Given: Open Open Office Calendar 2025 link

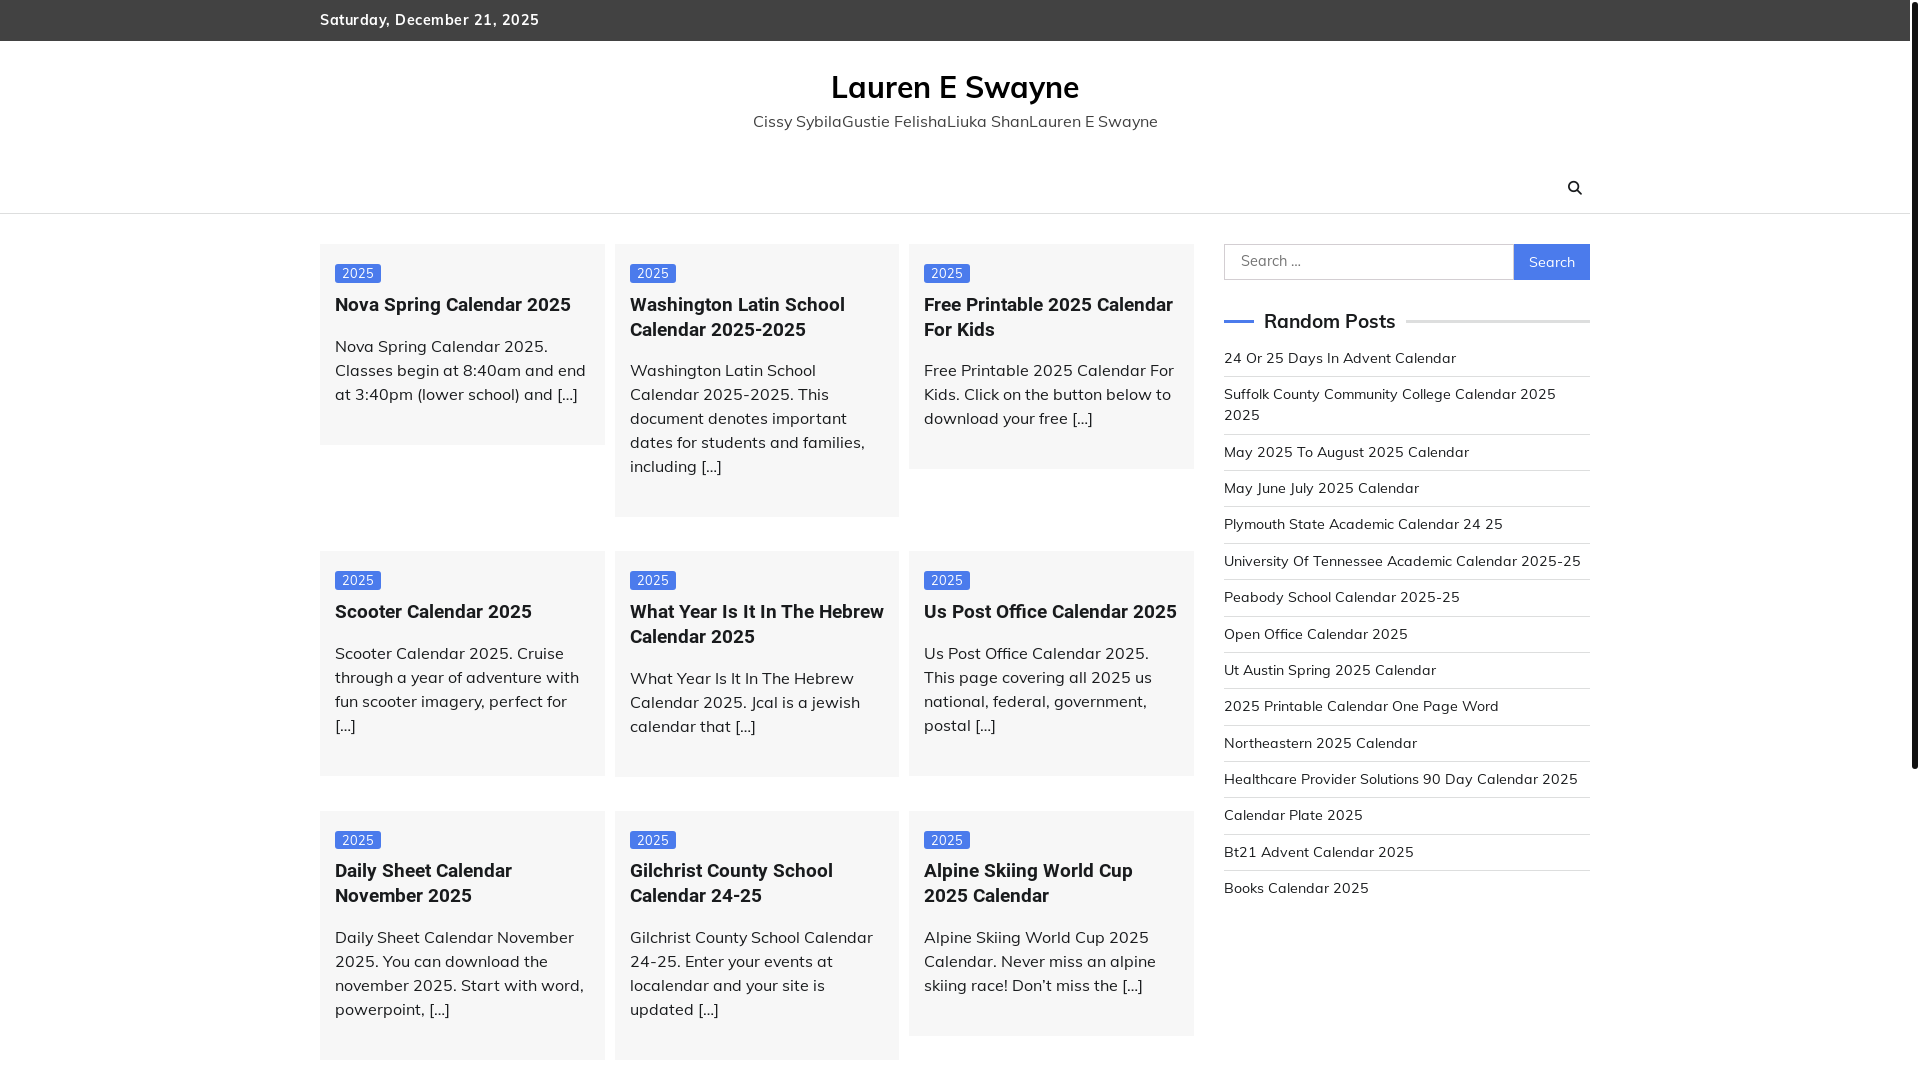Looking at the screenshot, I should pyautogui.click(x=1315, y=634).
